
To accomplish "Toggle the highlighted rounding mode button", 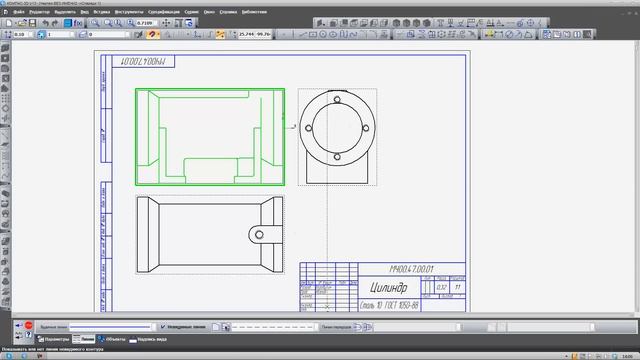I will [x=220, y=35].
